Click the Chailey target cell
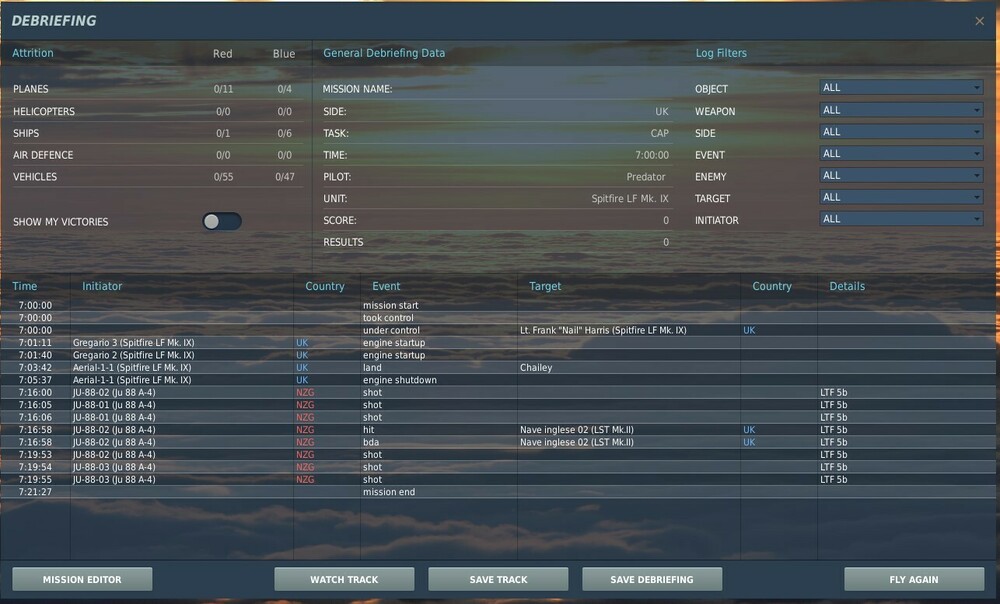The width and height of the screenshot is (1000, 604). tap(536, 367)
